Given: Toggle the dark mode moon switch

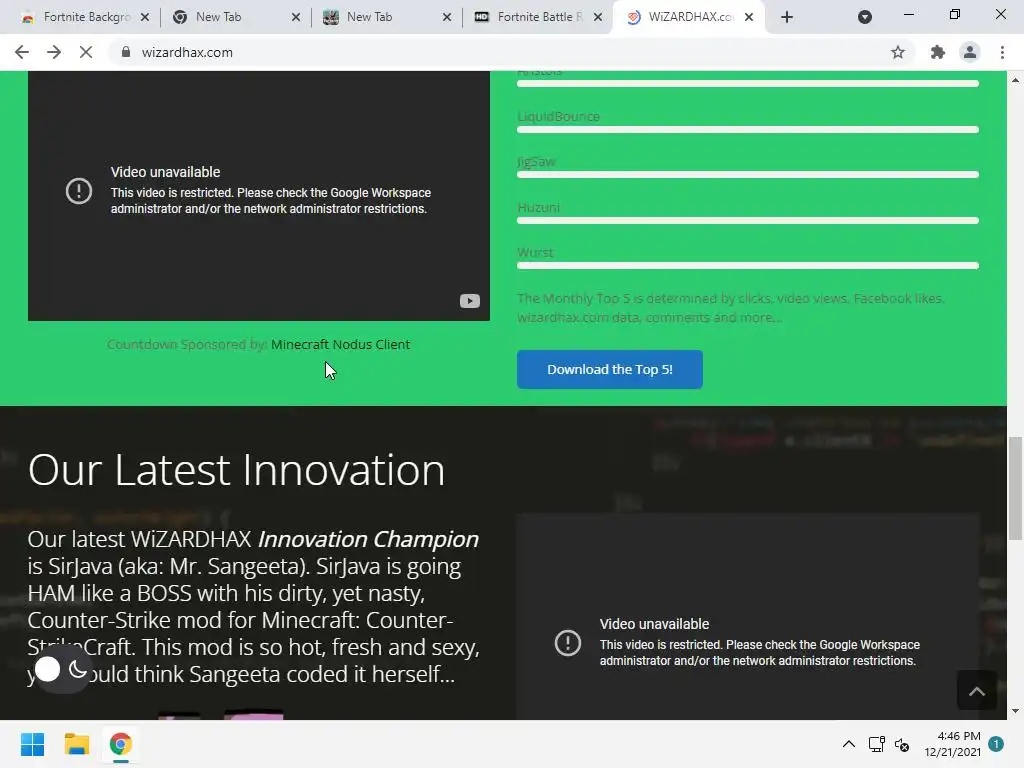Looking at the screenshot, I should click(63, 669).
